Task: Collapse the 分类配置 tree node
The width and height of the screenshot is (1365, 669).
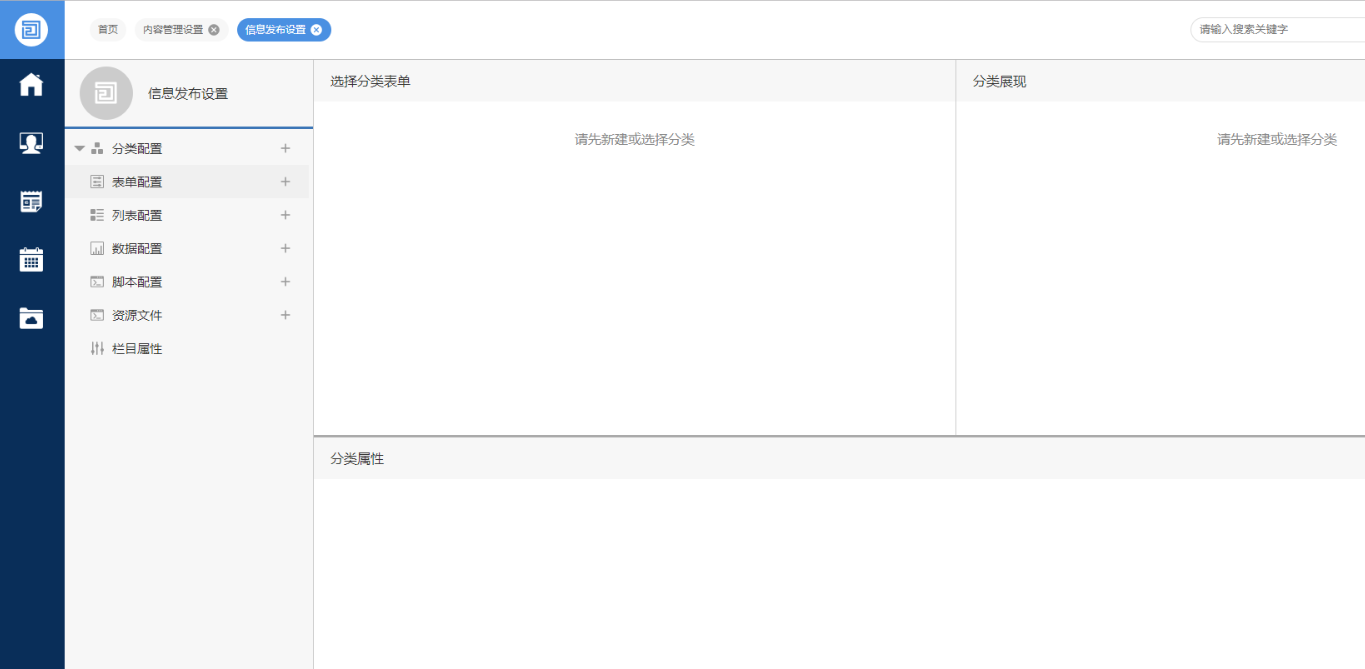Action: pyautogui.click(x=79, y=147)
